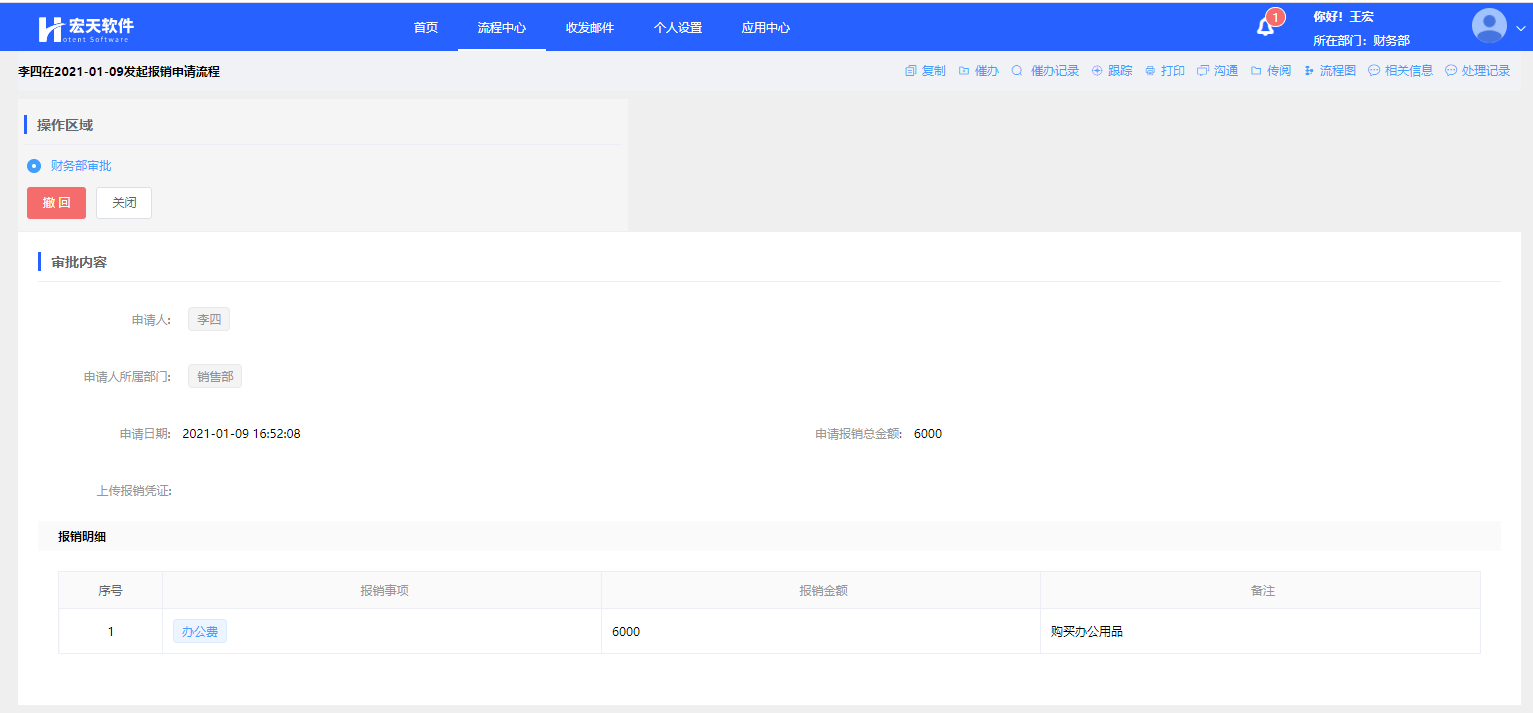Go to 首页 in the navigation
Screen dimensions: 1533x713
[x=426, y=28]
